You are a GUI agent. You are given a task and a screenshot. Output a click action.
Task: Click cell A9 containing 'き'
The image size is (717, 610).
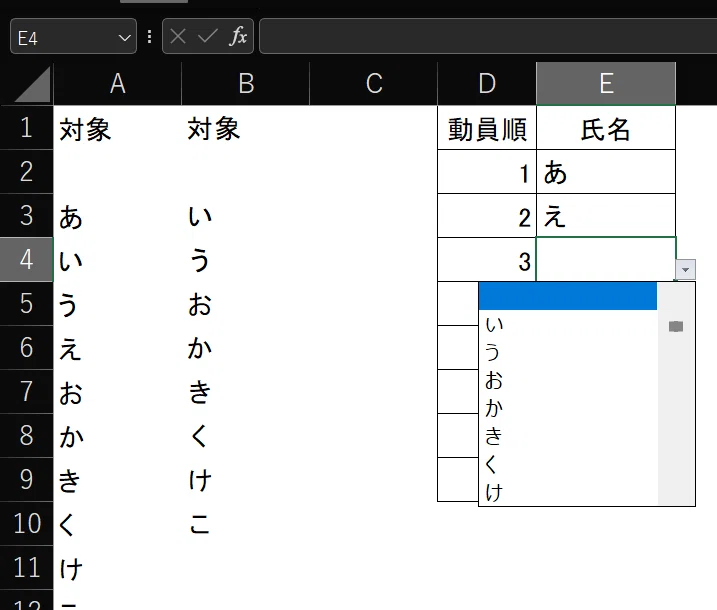tap(118, 479)
